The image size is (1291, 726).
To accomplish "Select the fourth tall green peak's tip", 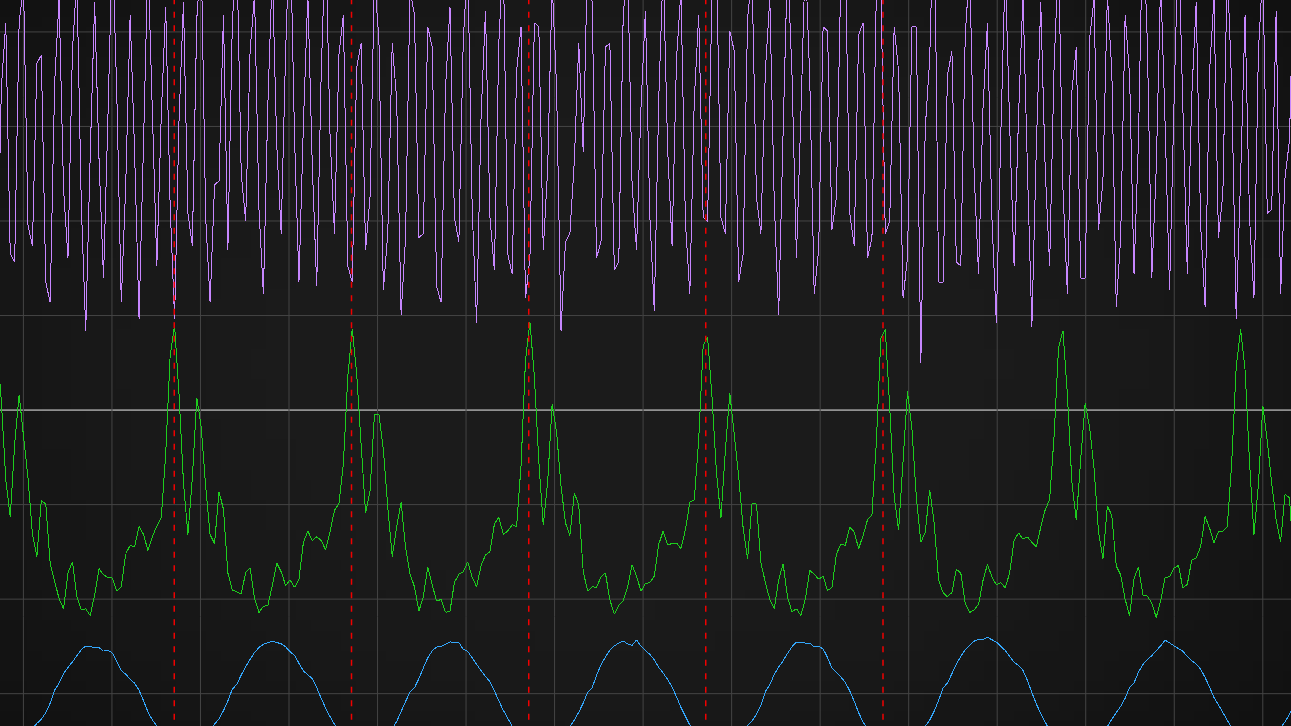I will [x=706, y=339].
